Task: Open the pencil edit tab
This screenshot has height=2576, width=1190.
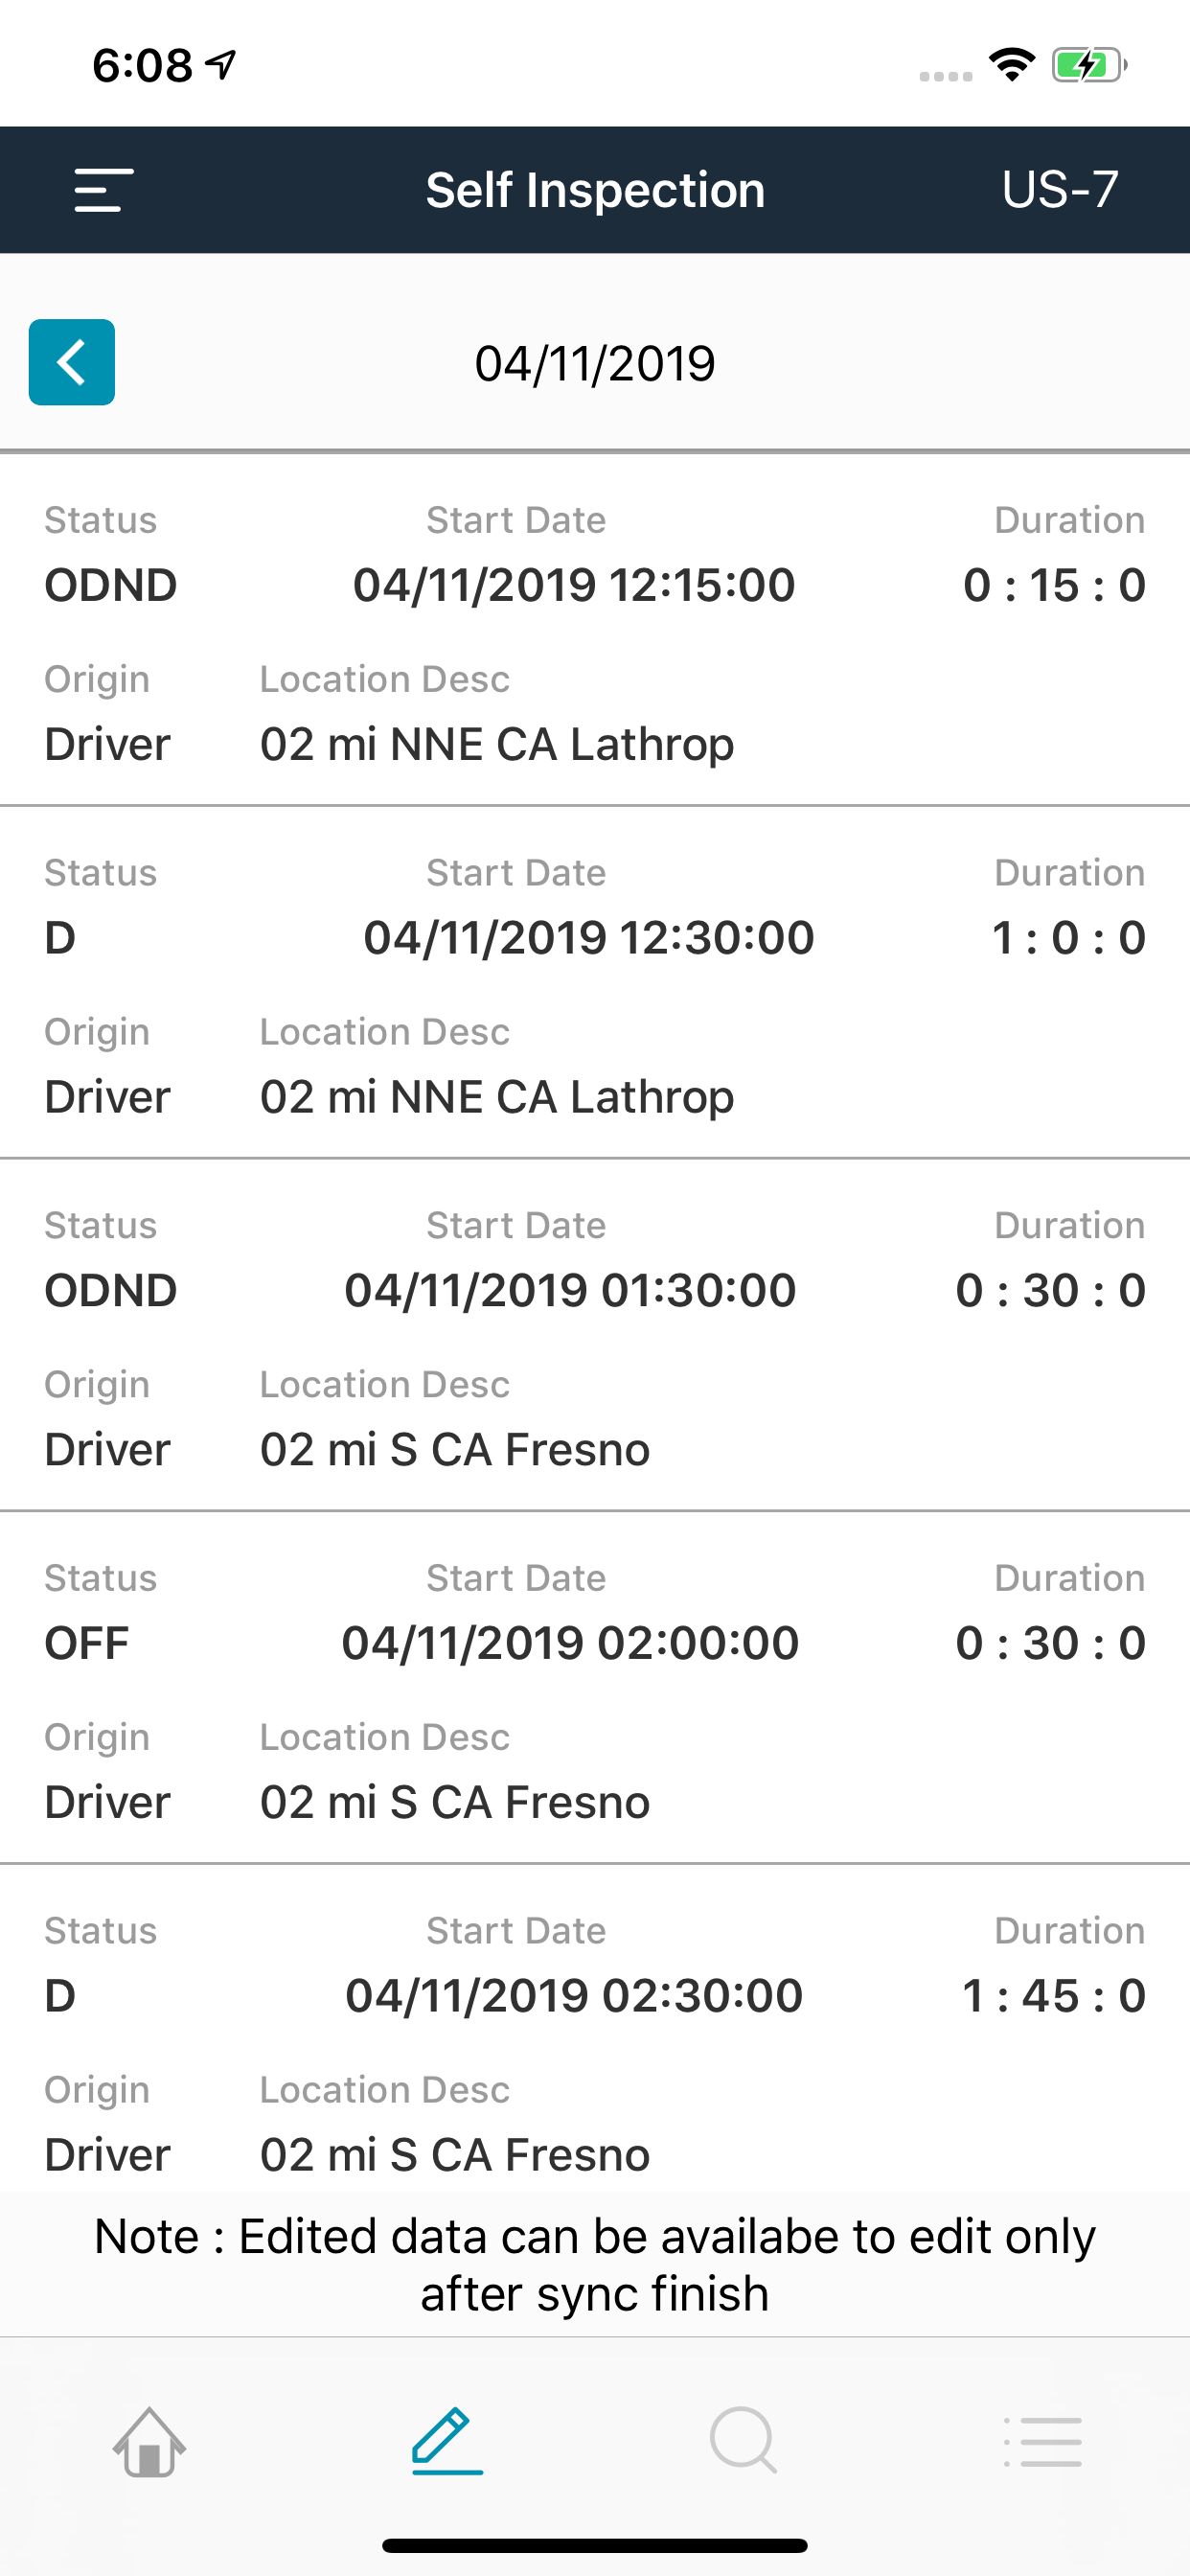Action: tap(447, 2441)
